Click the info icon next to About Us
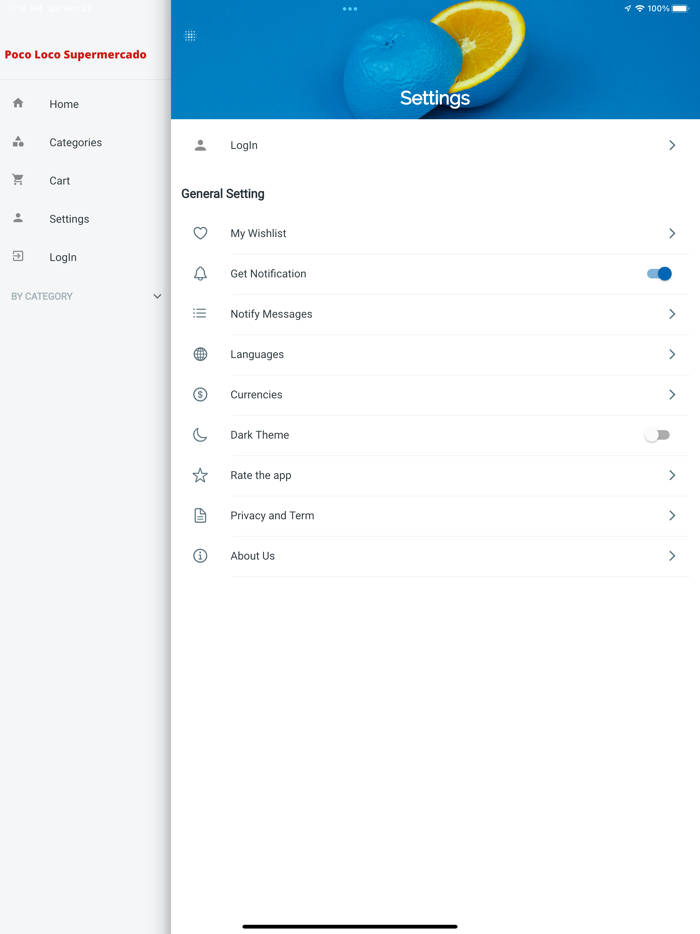 click(x=200, y=556)
